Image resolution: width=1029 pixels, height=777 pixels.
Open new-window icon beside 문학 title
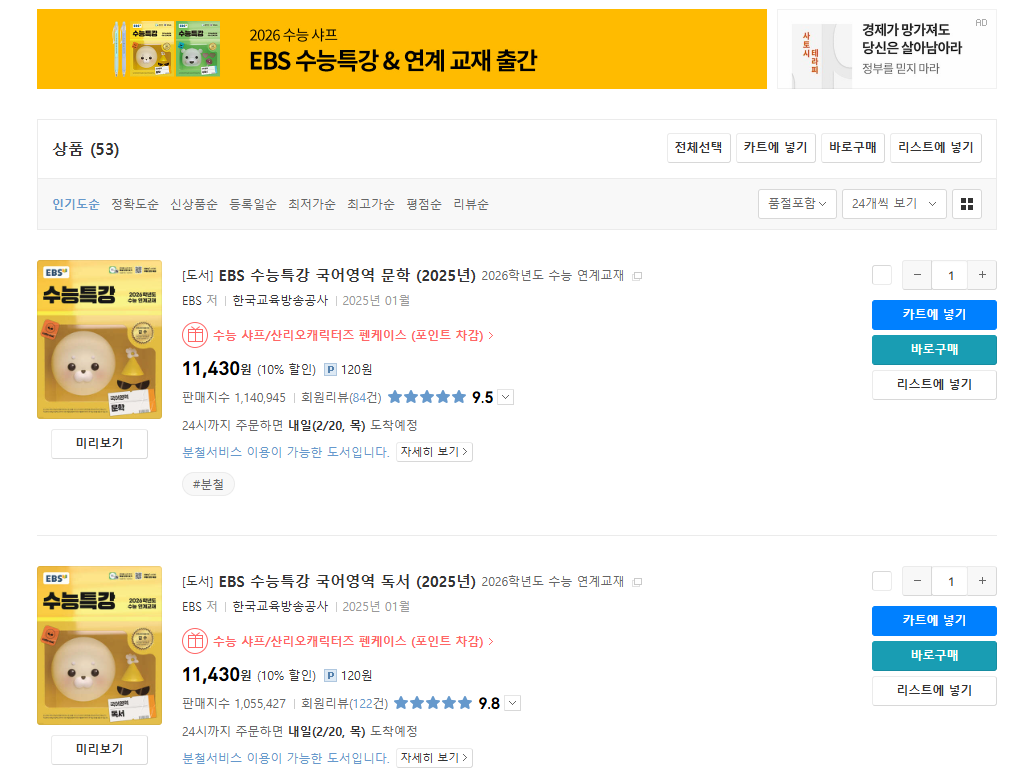(637, 276)
